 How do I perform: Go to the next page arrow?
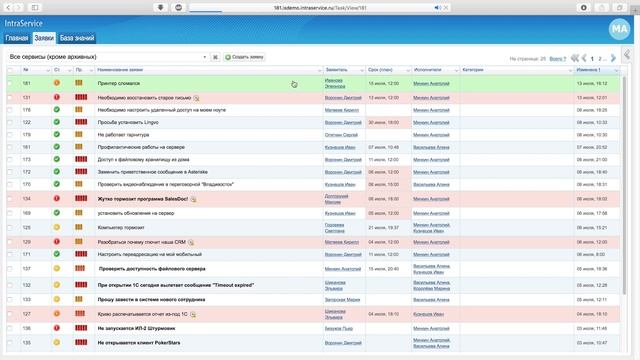click(x=613, y=58)
